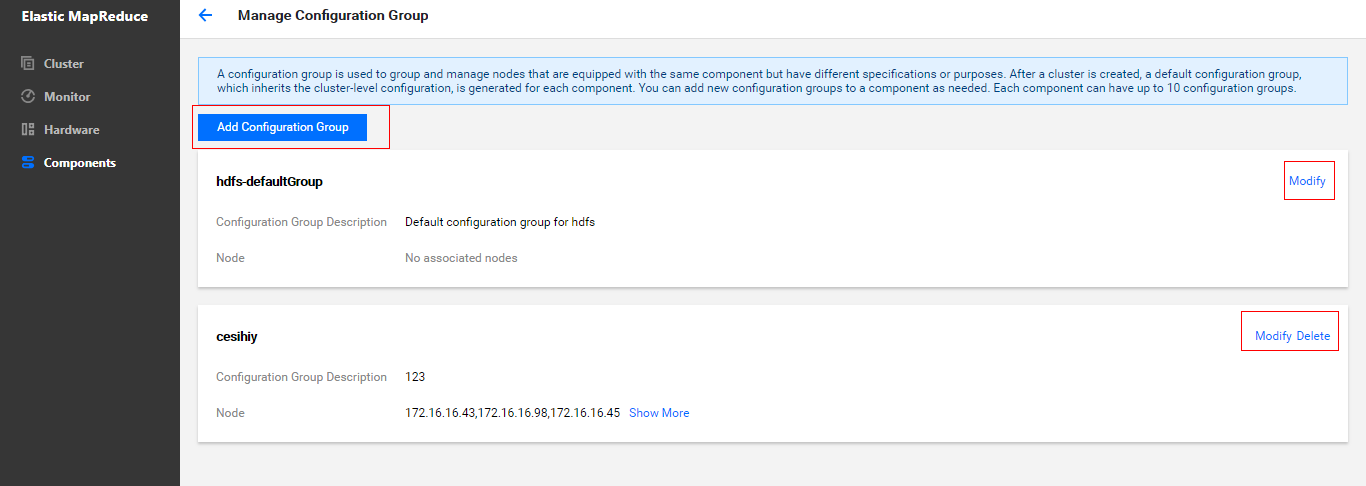Click the Elastic MapReduce product title
The width and height of the screenshot is (1366, 486).
85,16
